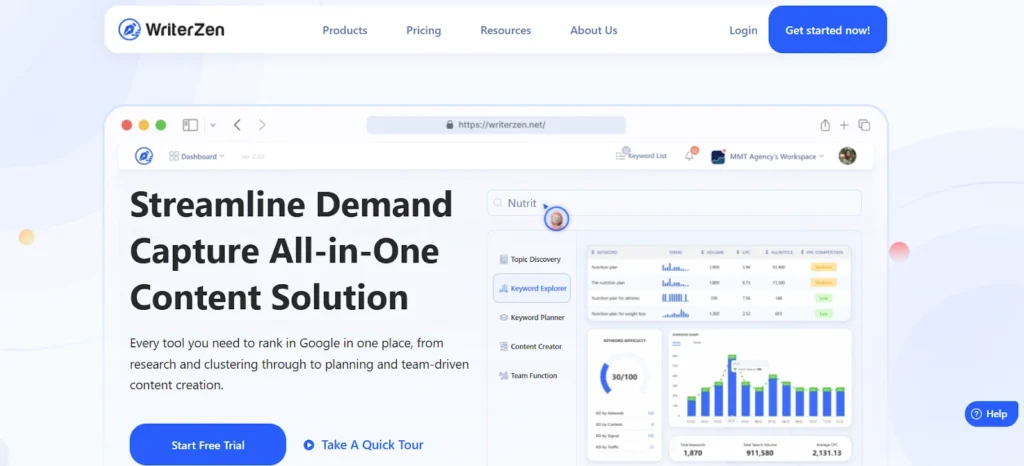
Task: Open the Help chat widget
Action: 991,414
